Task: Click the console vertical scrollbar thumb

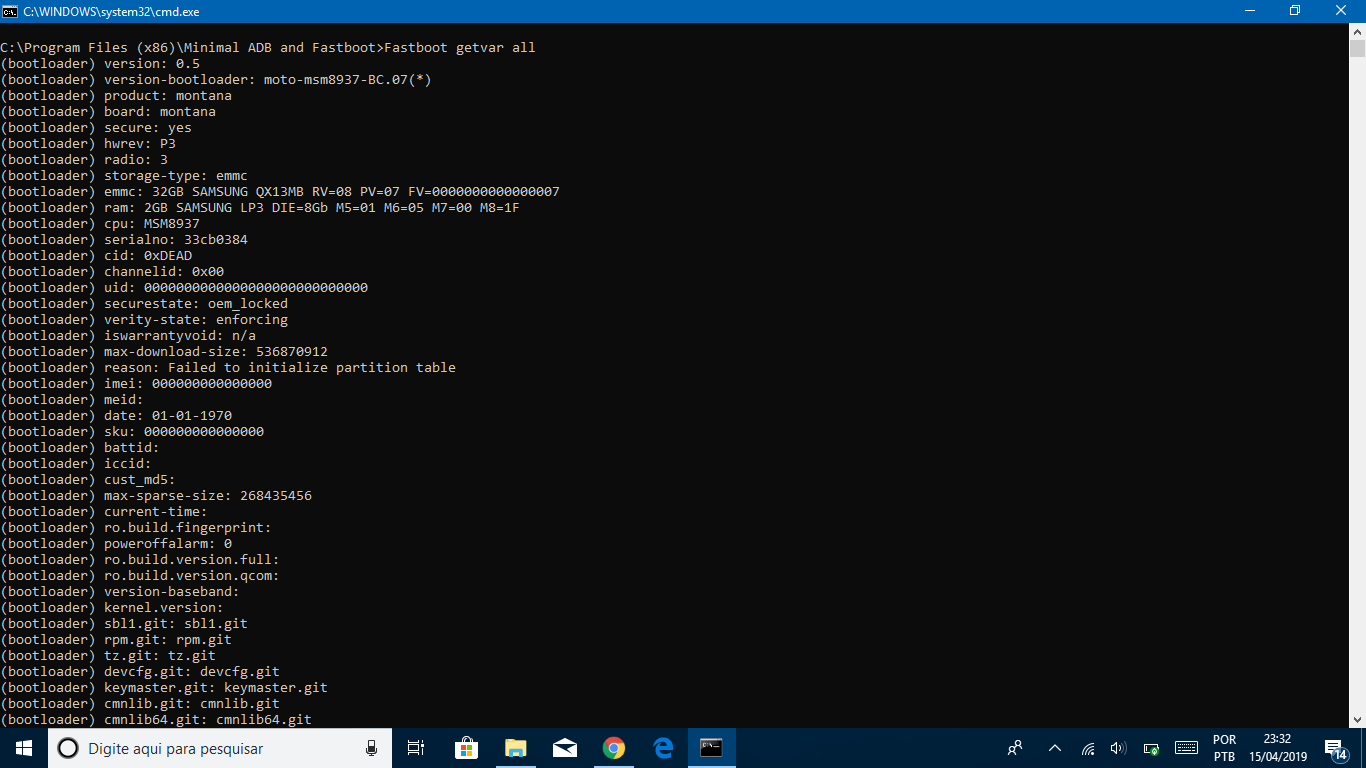Action: coord(1357,49)
